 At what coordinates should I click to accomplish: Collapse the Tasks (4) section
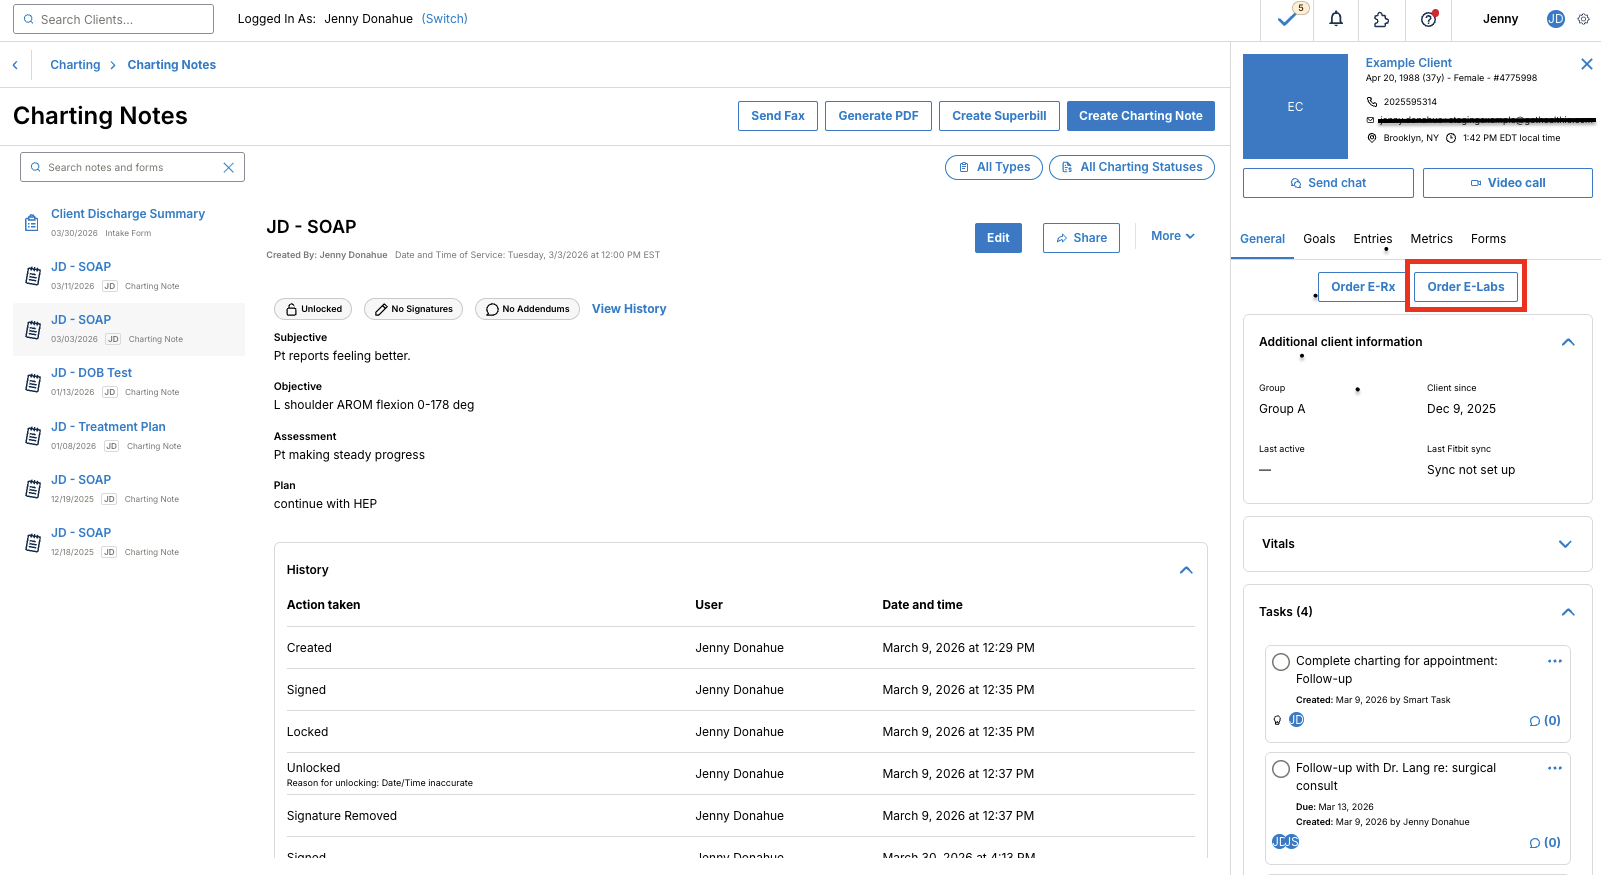tap(1568, 612)
